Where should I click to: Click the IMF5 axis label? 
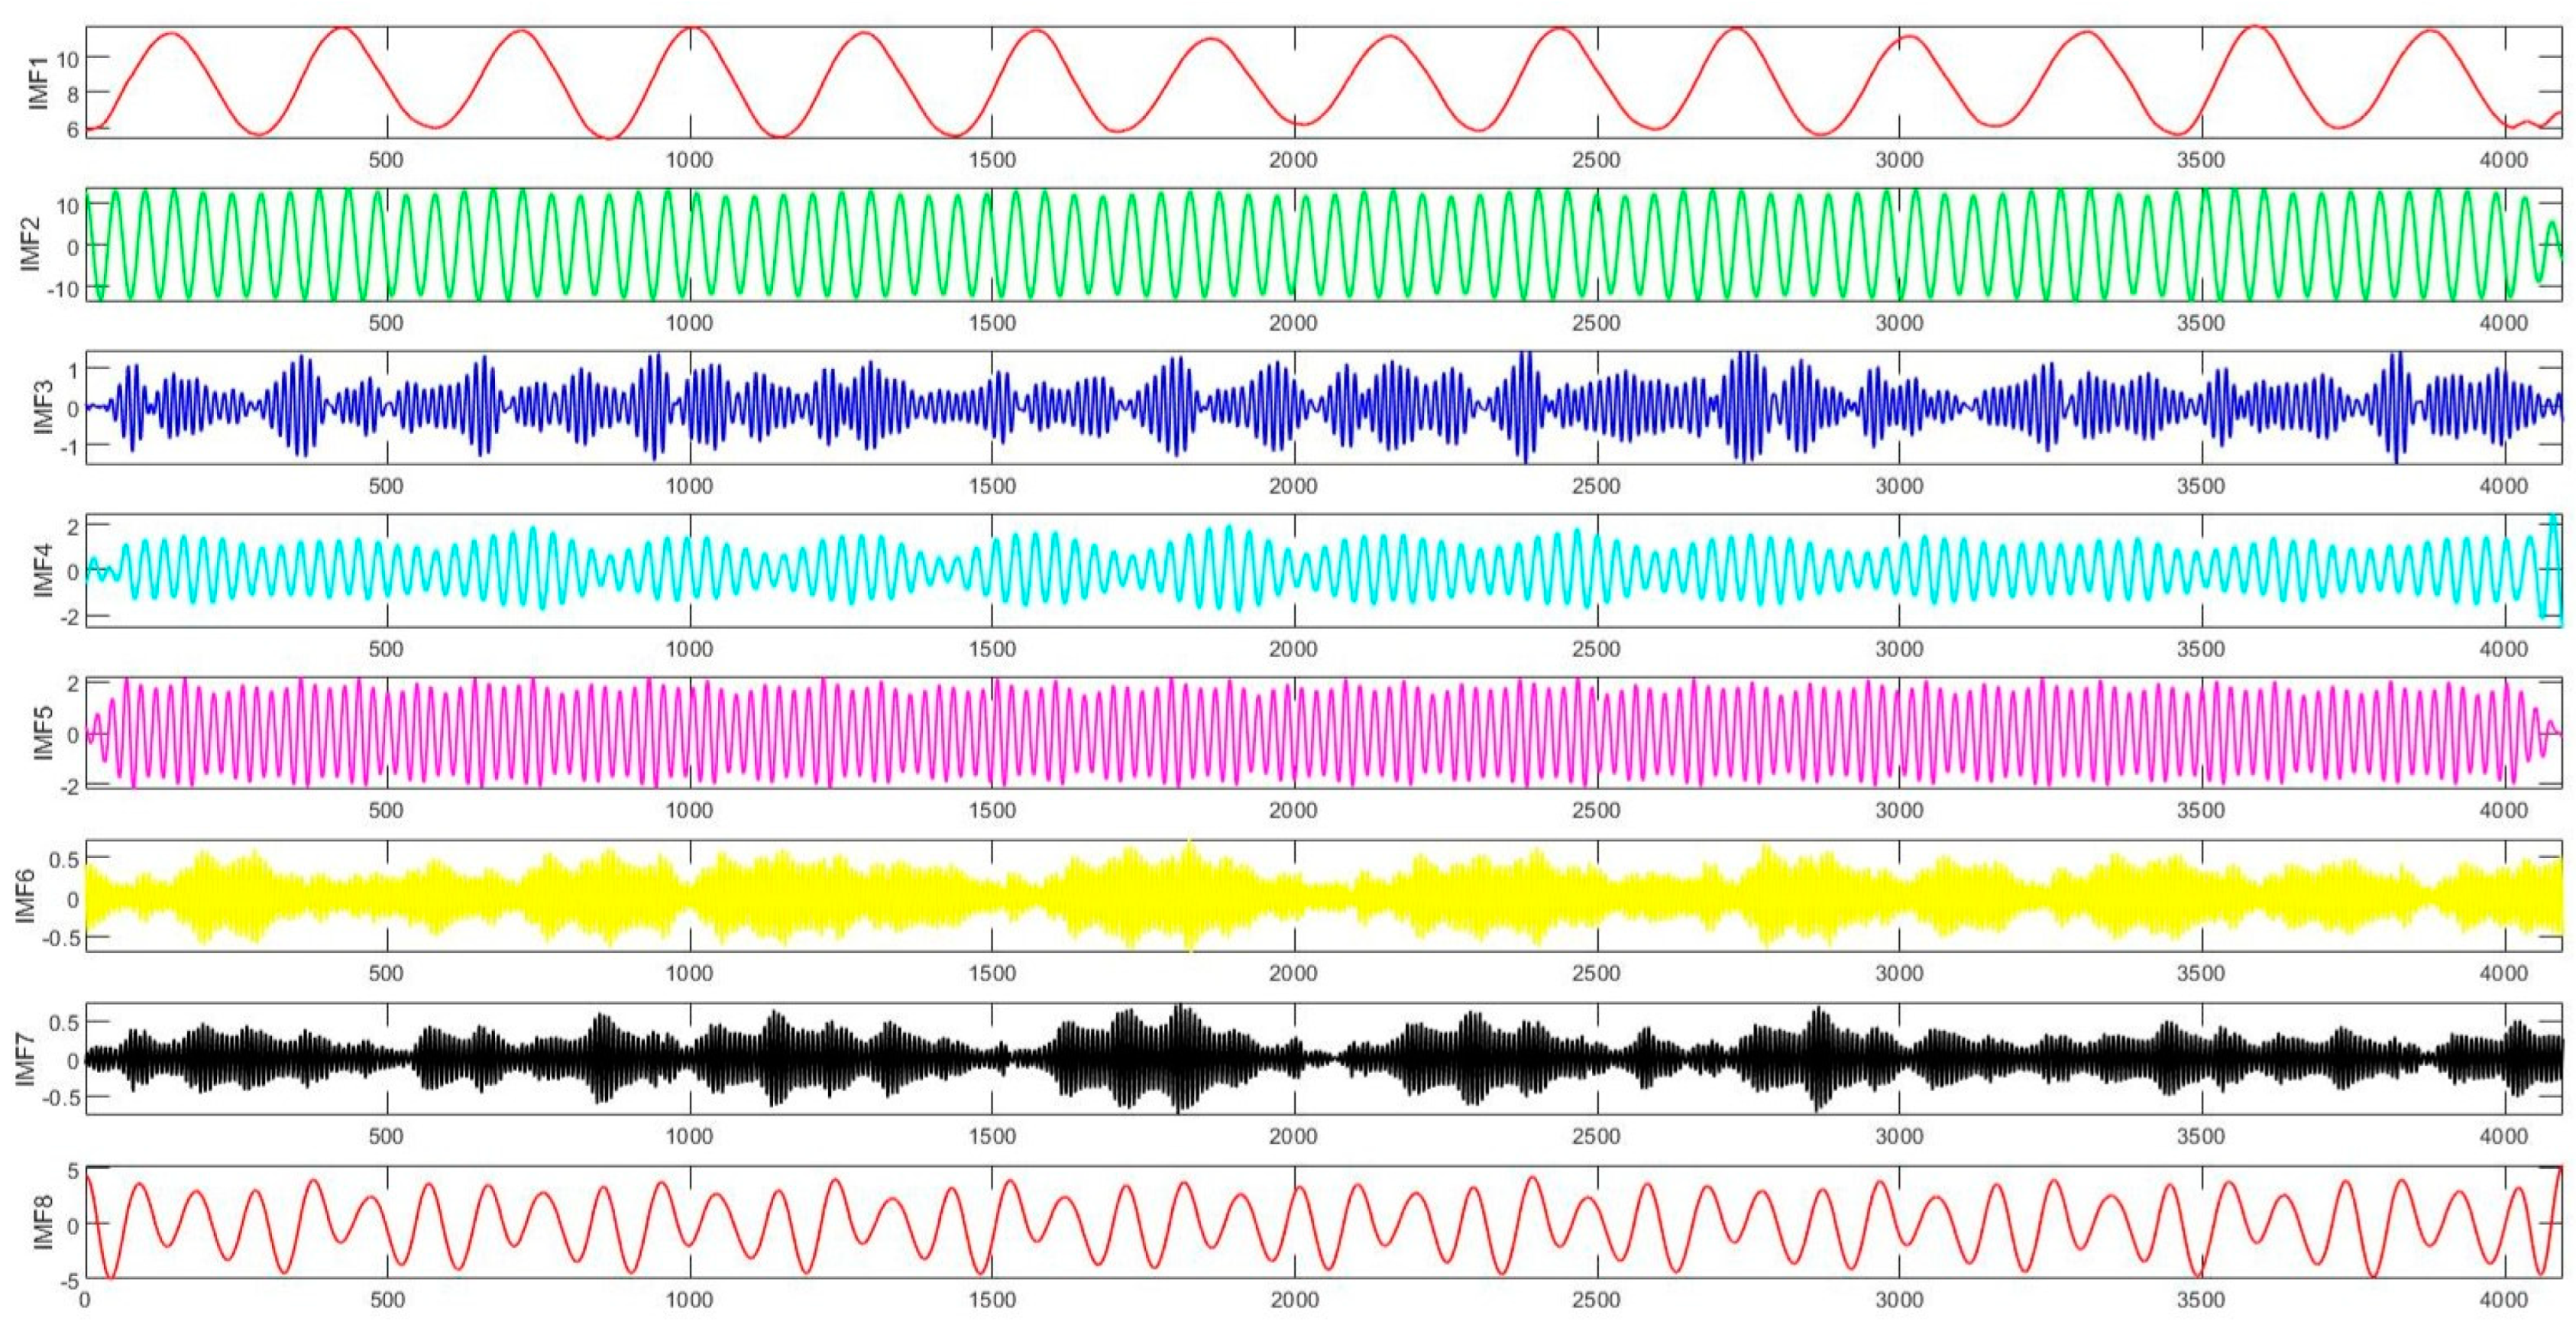coord(42,734)
